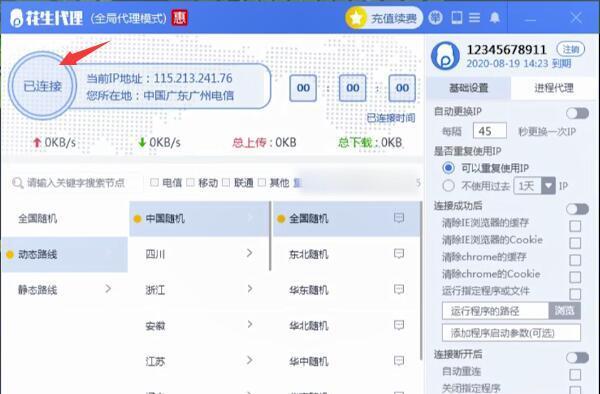The image size is (600, 394).
Task: Expand the 安徽 province chevron
Action: coord(249,325)
